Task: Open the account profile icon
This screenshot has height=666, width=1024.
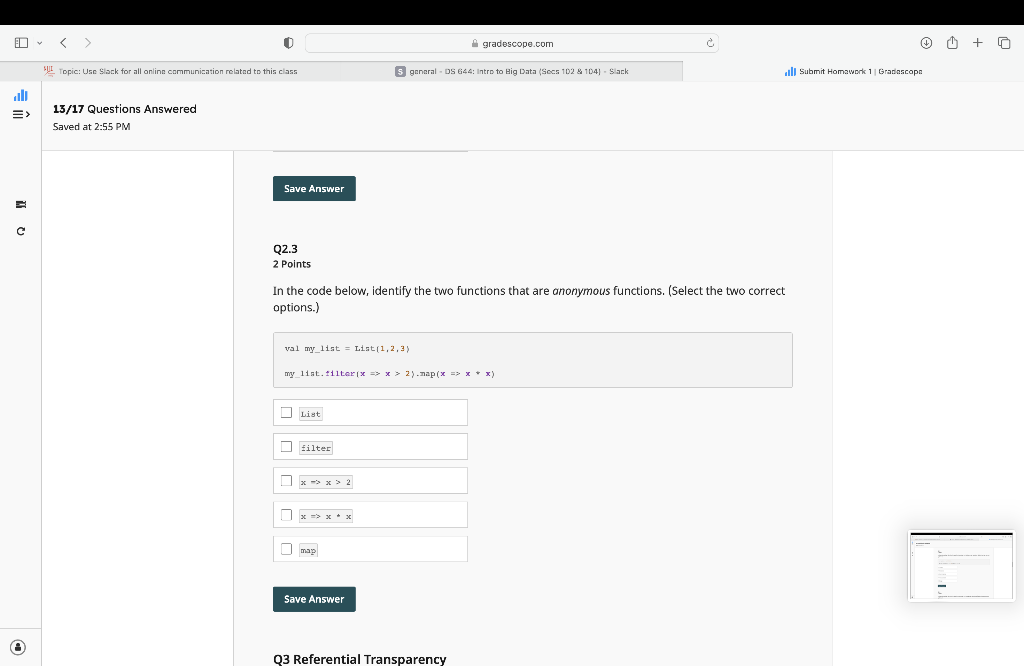Action: click(18, 647)
